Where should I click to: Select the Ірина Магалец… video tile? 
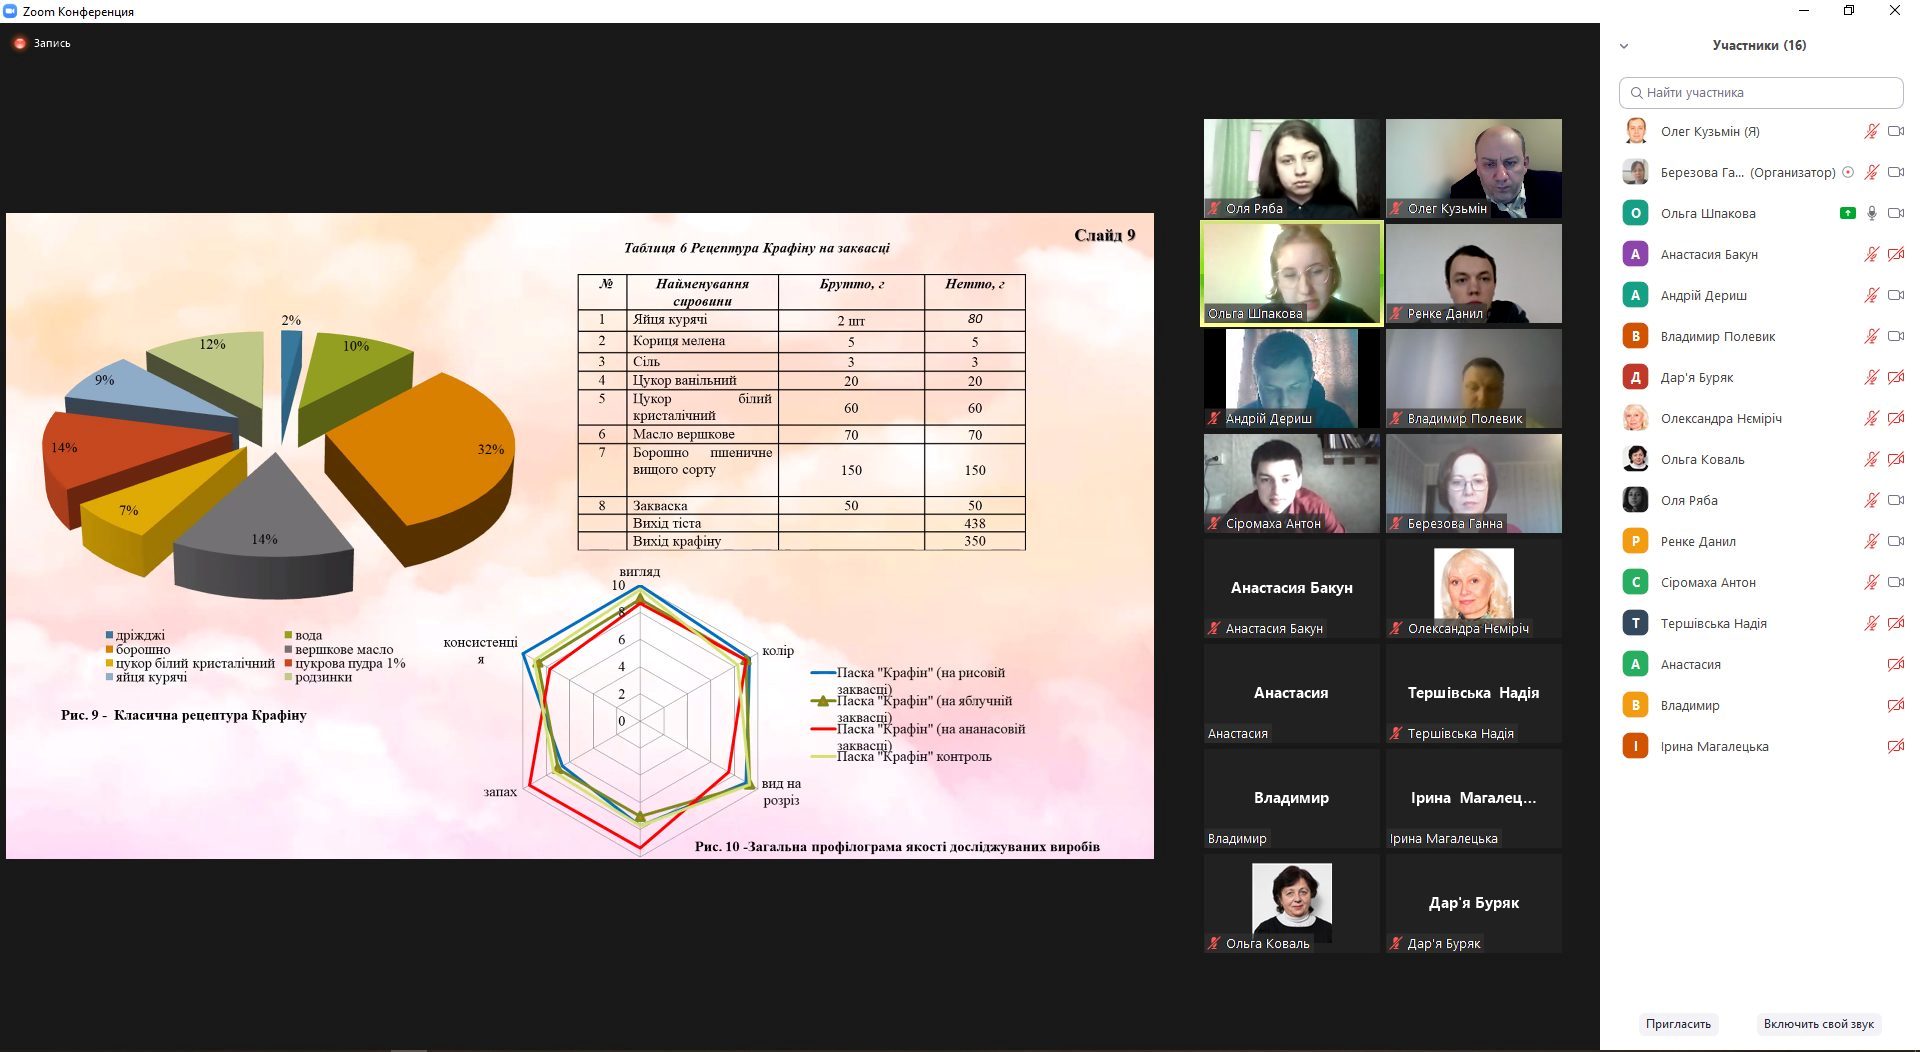[x=1474, y=798]
